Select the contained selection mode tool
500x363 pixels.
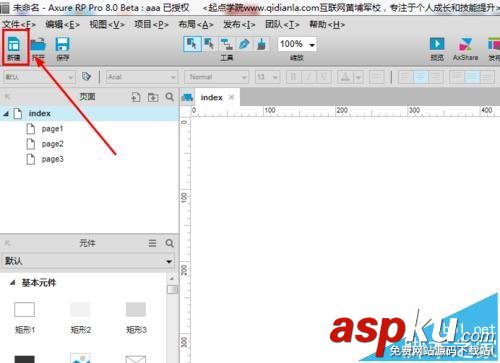[x=210, y=44]
